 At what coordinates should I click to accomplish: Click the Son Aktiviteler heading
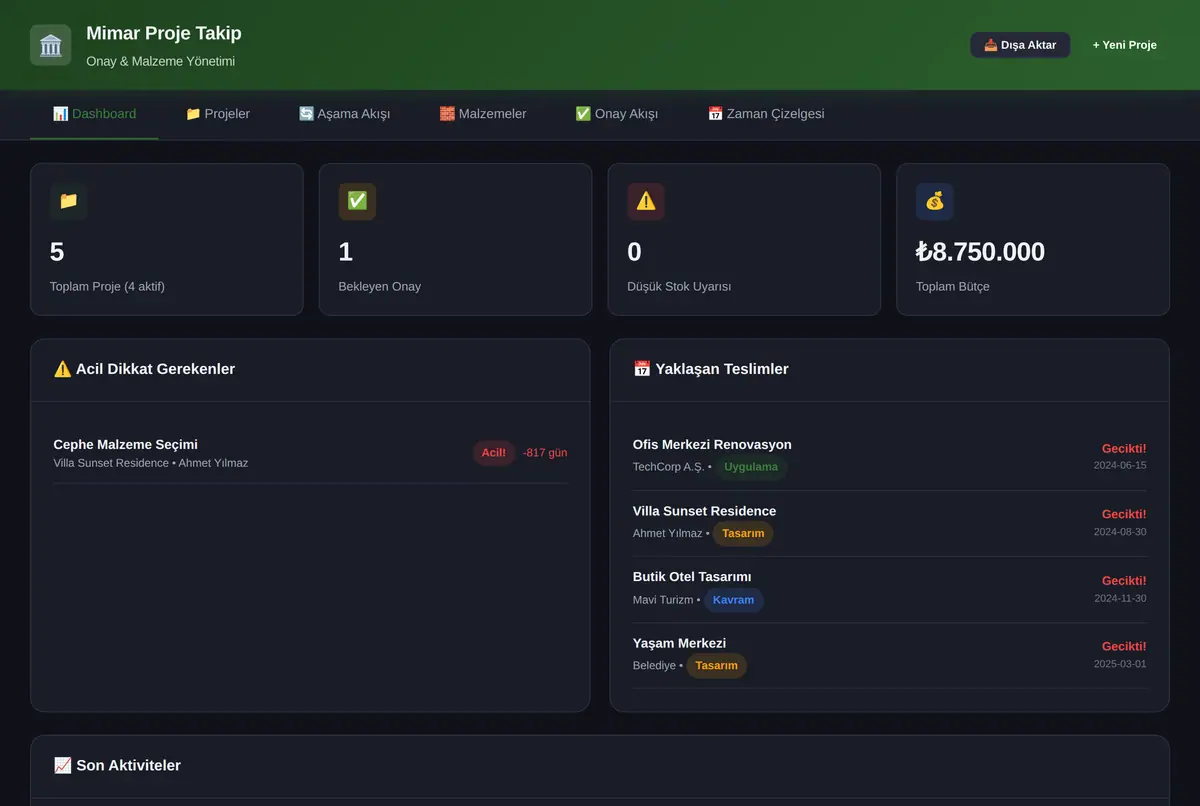tap(117, 766)
